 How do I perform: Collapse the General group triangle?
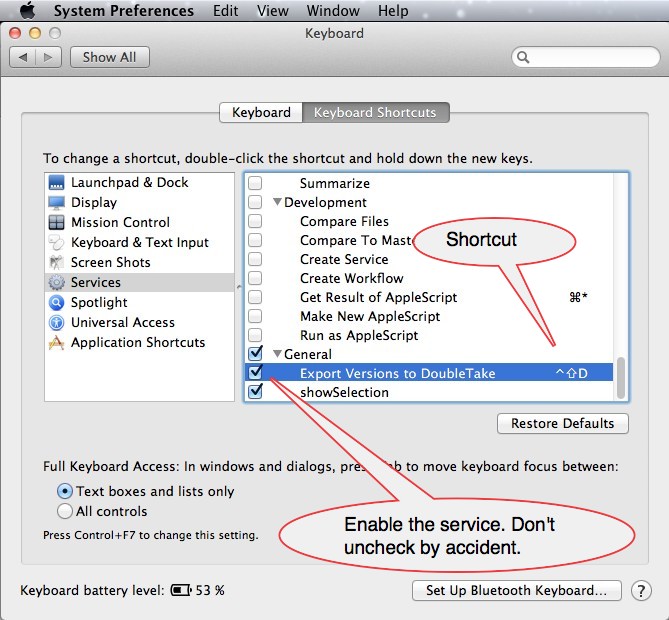tap(278, 355)
